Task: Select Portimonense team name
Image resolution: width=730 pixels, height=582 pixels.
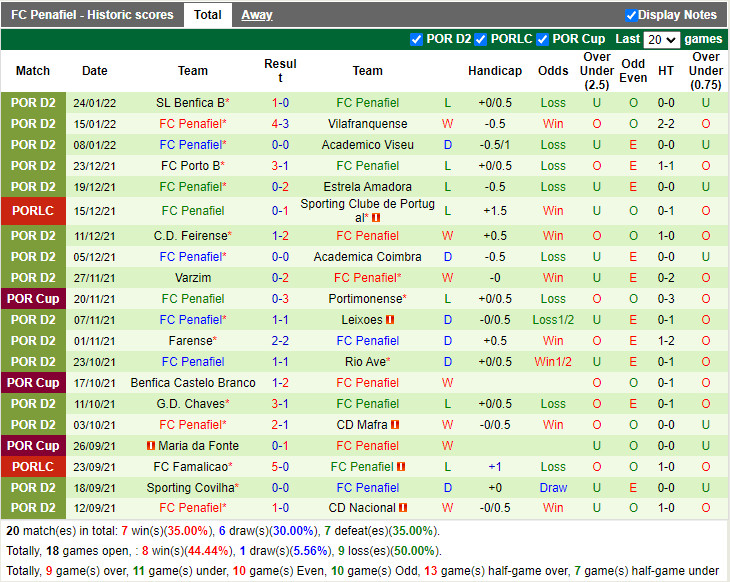Action: [x=365, y=299]
